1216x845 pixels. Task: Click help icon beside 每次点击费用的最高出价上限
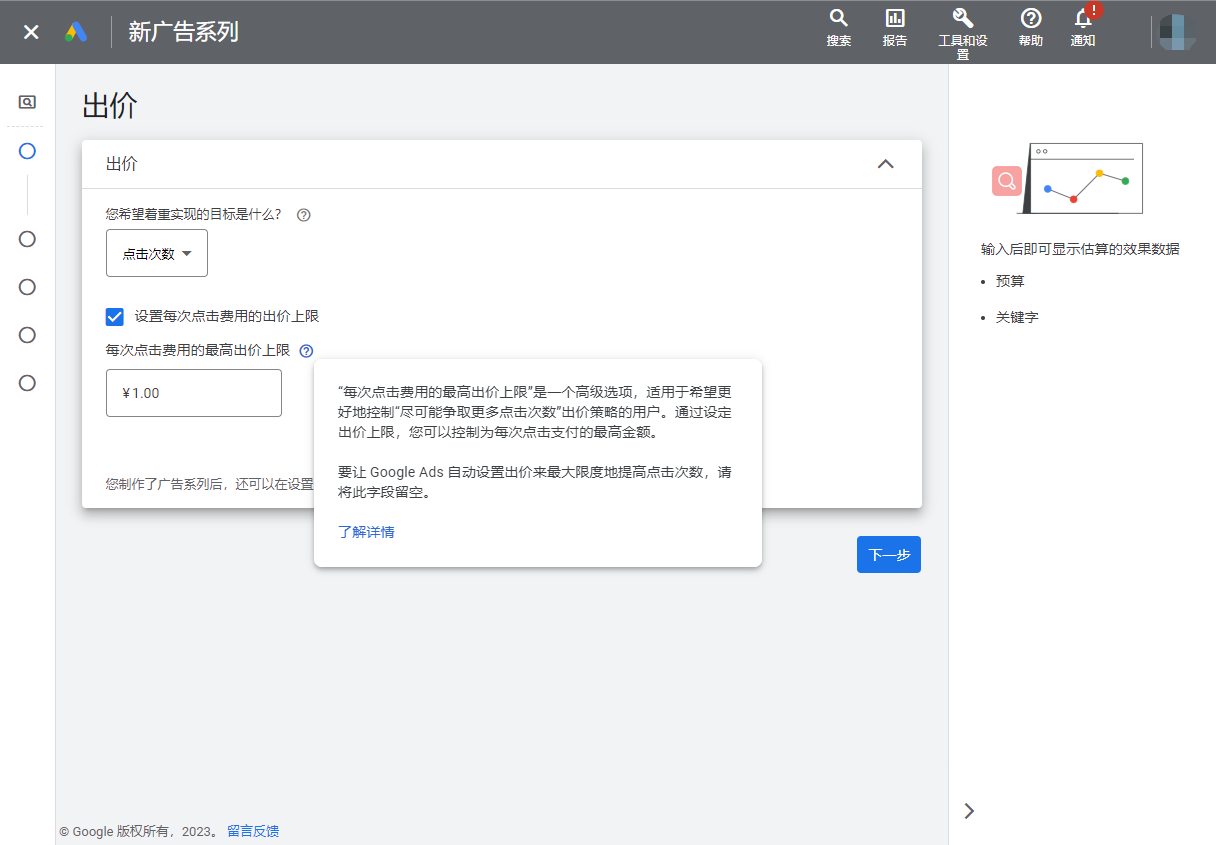tap(306, 351)
